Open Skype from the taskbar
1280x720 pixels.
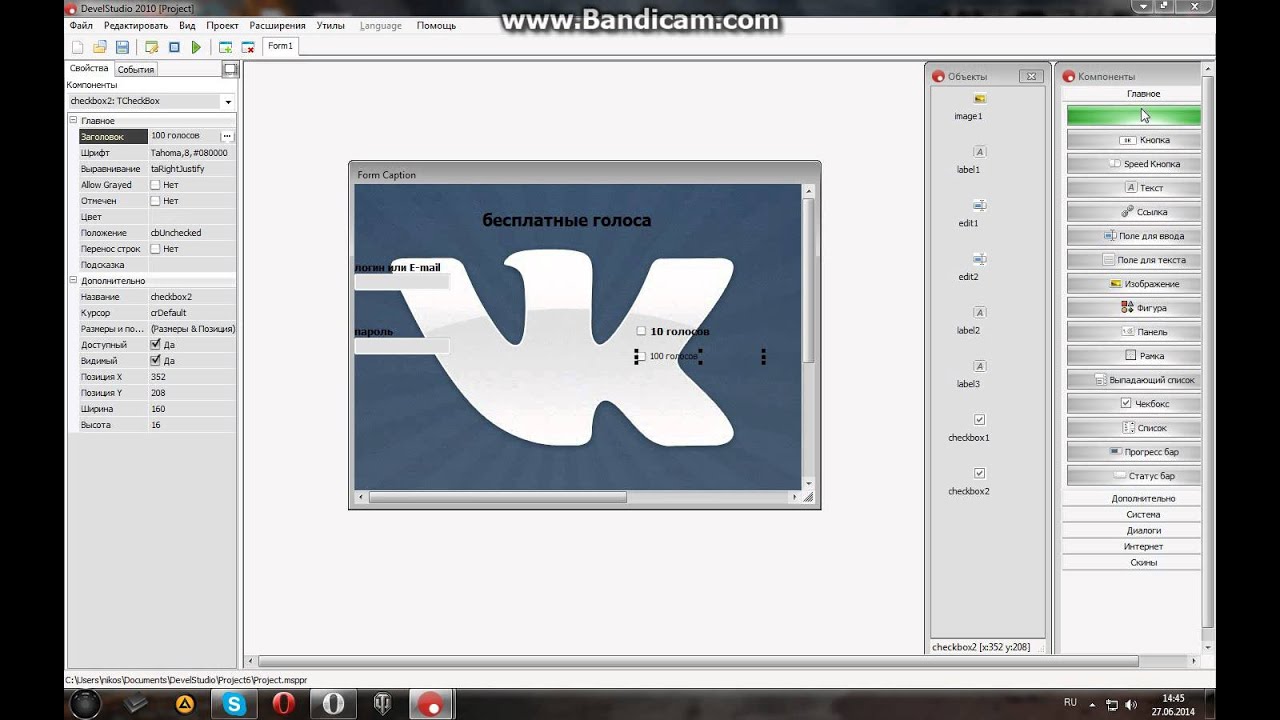tap(234, 704)
